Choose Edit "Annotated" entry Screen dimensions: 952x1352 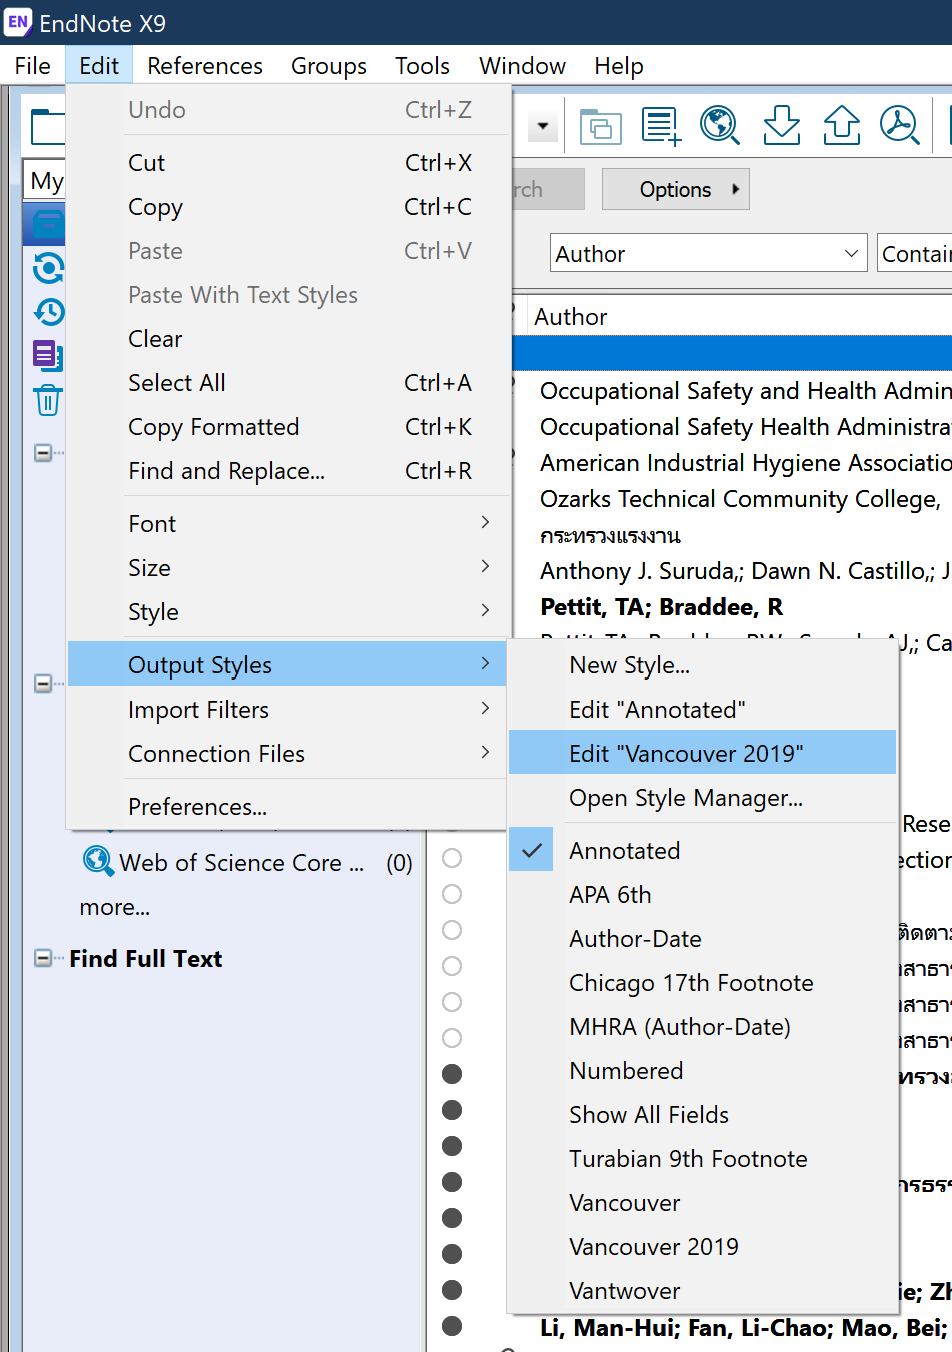click(x=702, y=709)
